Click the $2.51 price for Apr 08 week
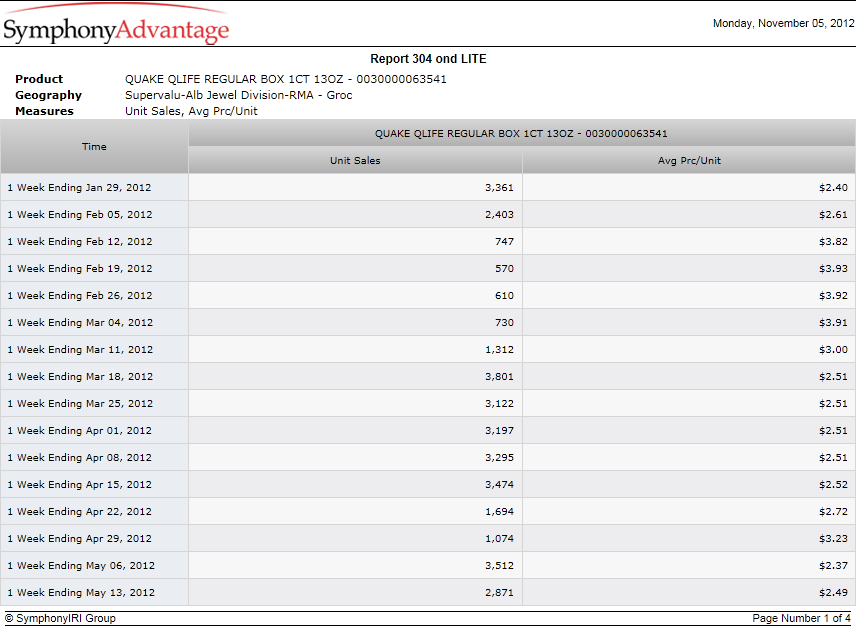Screen dimensions: 856x631 (x=833, y=458)
